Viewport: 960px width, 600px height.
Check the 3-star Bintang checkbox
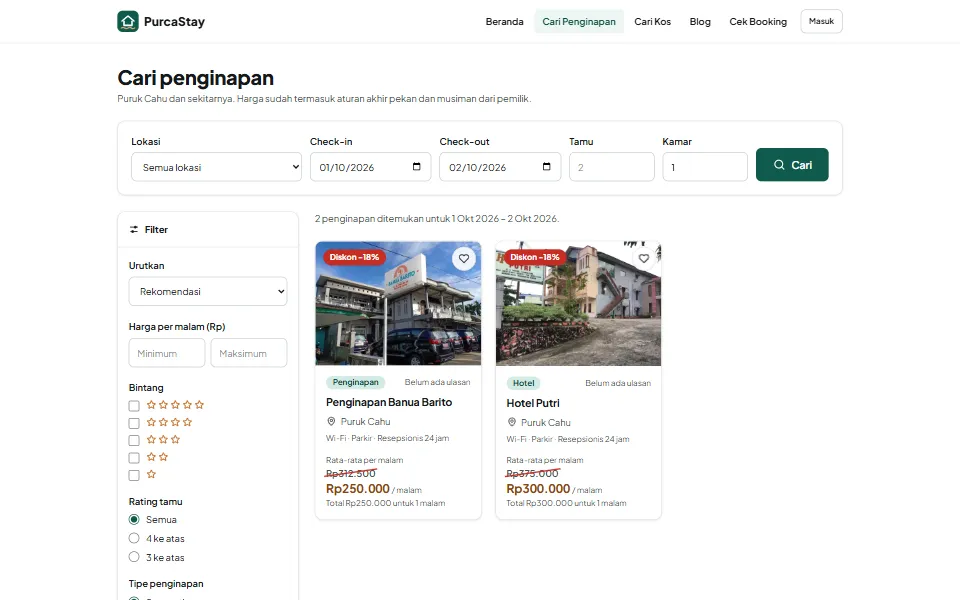pyautogui.click(x=134, y=440)
